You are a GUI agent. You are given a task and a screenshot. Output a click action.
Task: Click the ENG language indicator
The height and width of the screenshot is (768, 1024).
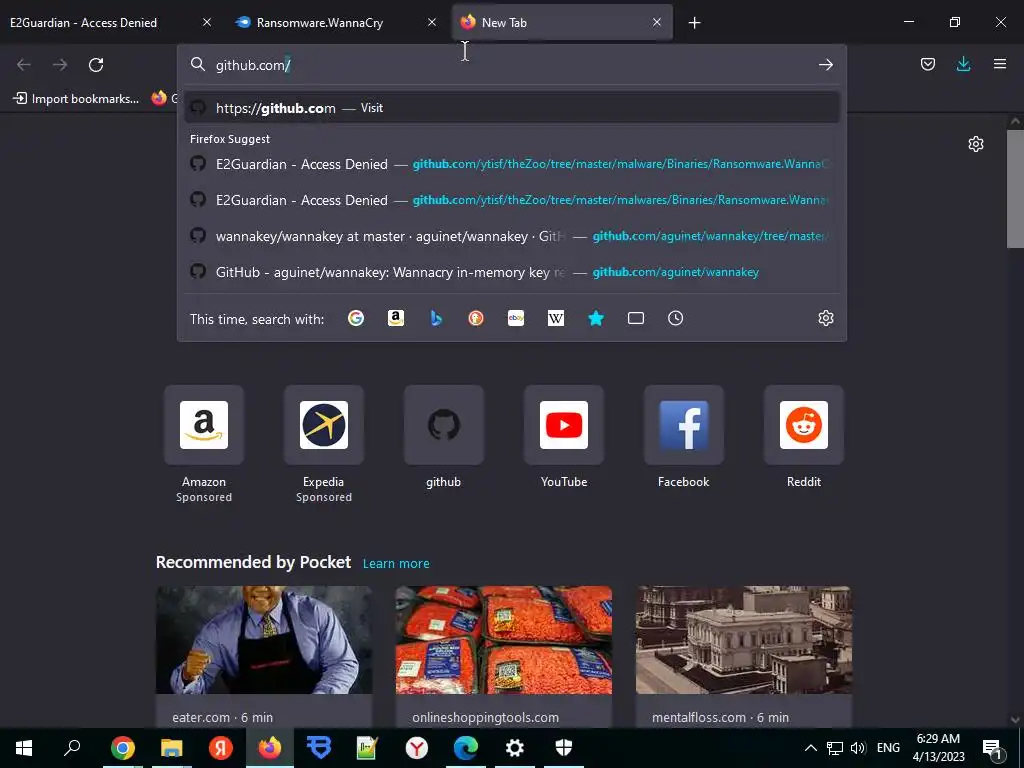click(888, 748)
